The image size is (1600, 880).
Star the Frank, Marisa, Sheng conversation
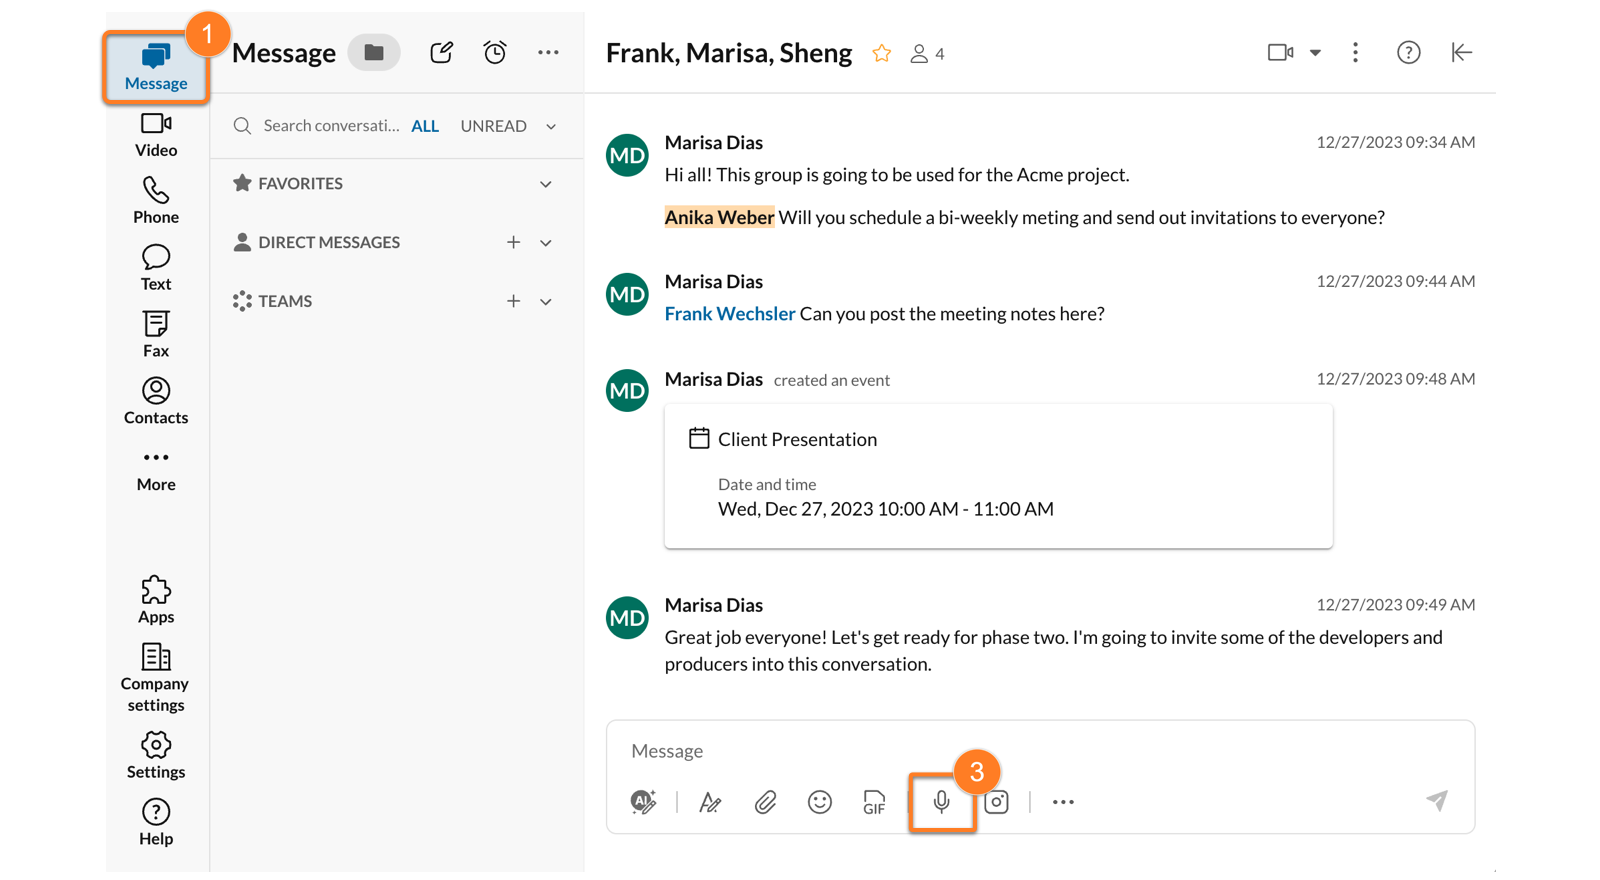tap(881, 54)
